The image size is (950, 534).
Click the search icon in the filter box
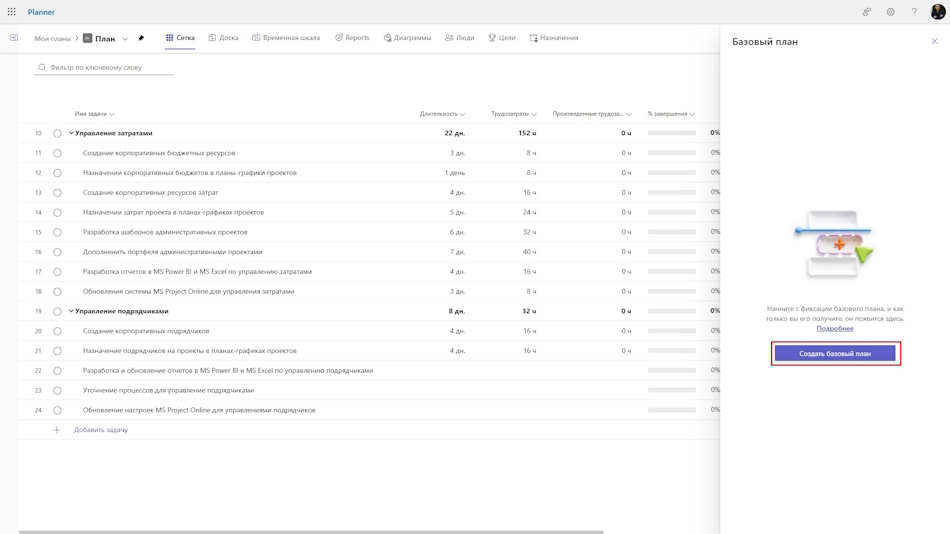tap(42, 67)
